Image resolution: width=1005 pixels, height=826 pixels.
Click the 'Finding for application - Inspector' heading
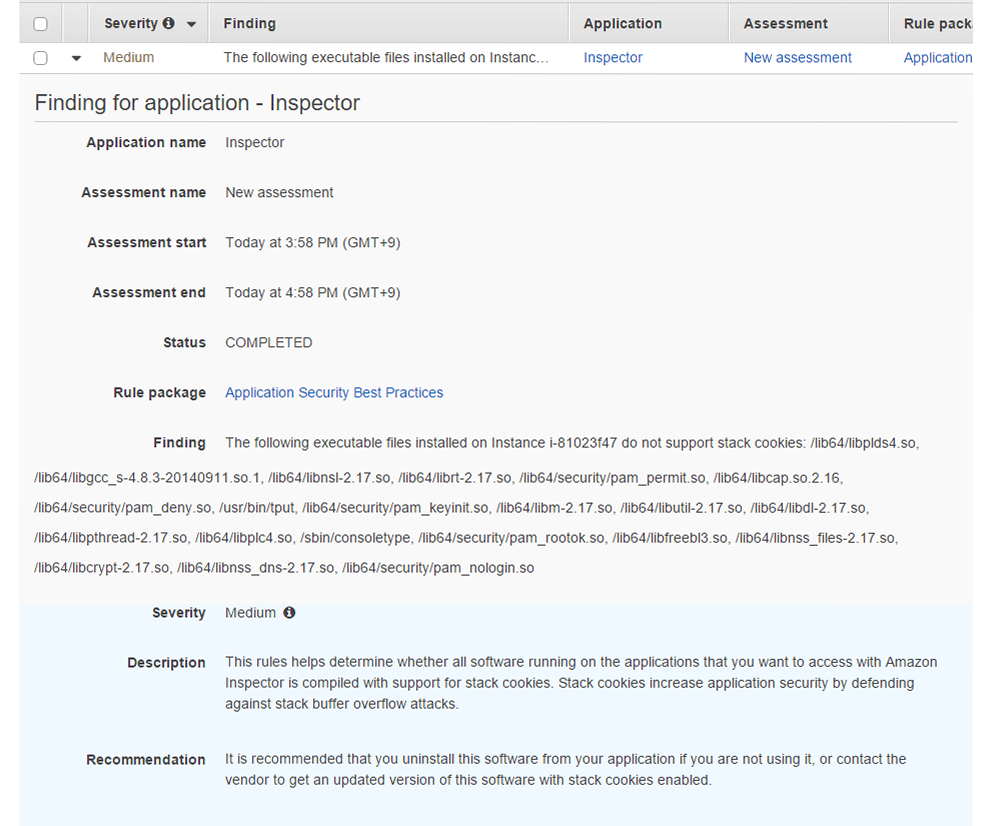pos(197,103)
